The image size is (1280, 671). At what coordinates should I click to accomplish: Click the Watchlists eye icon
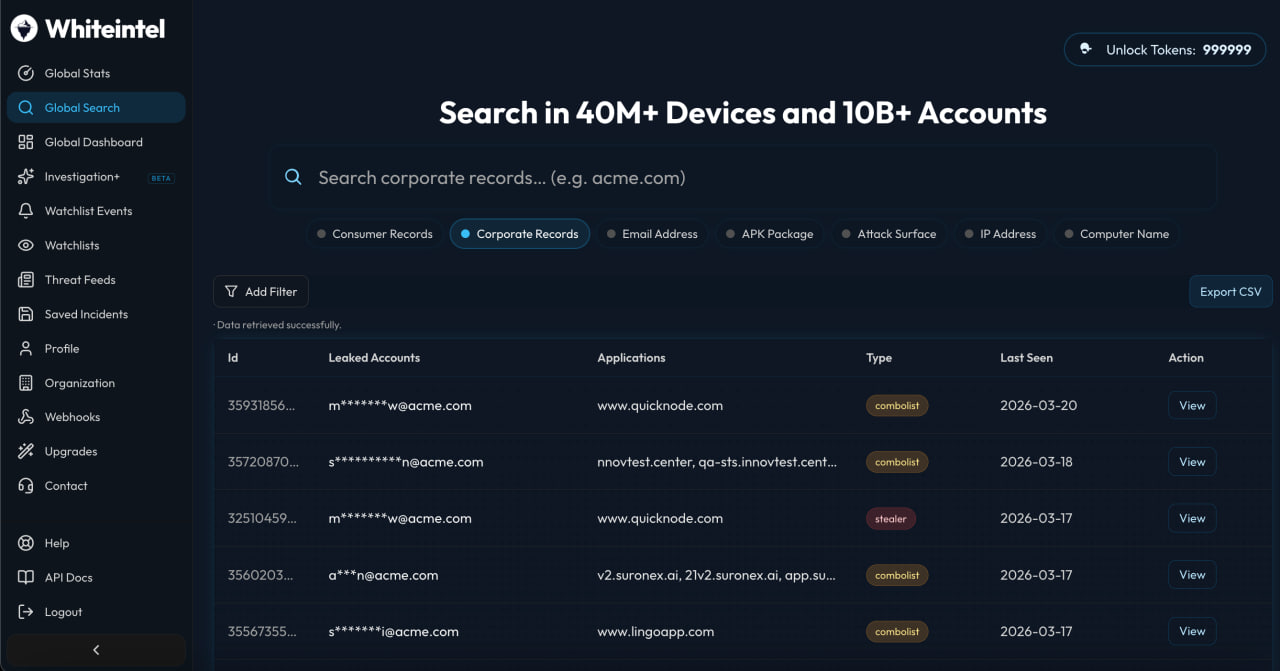[26, 245]
